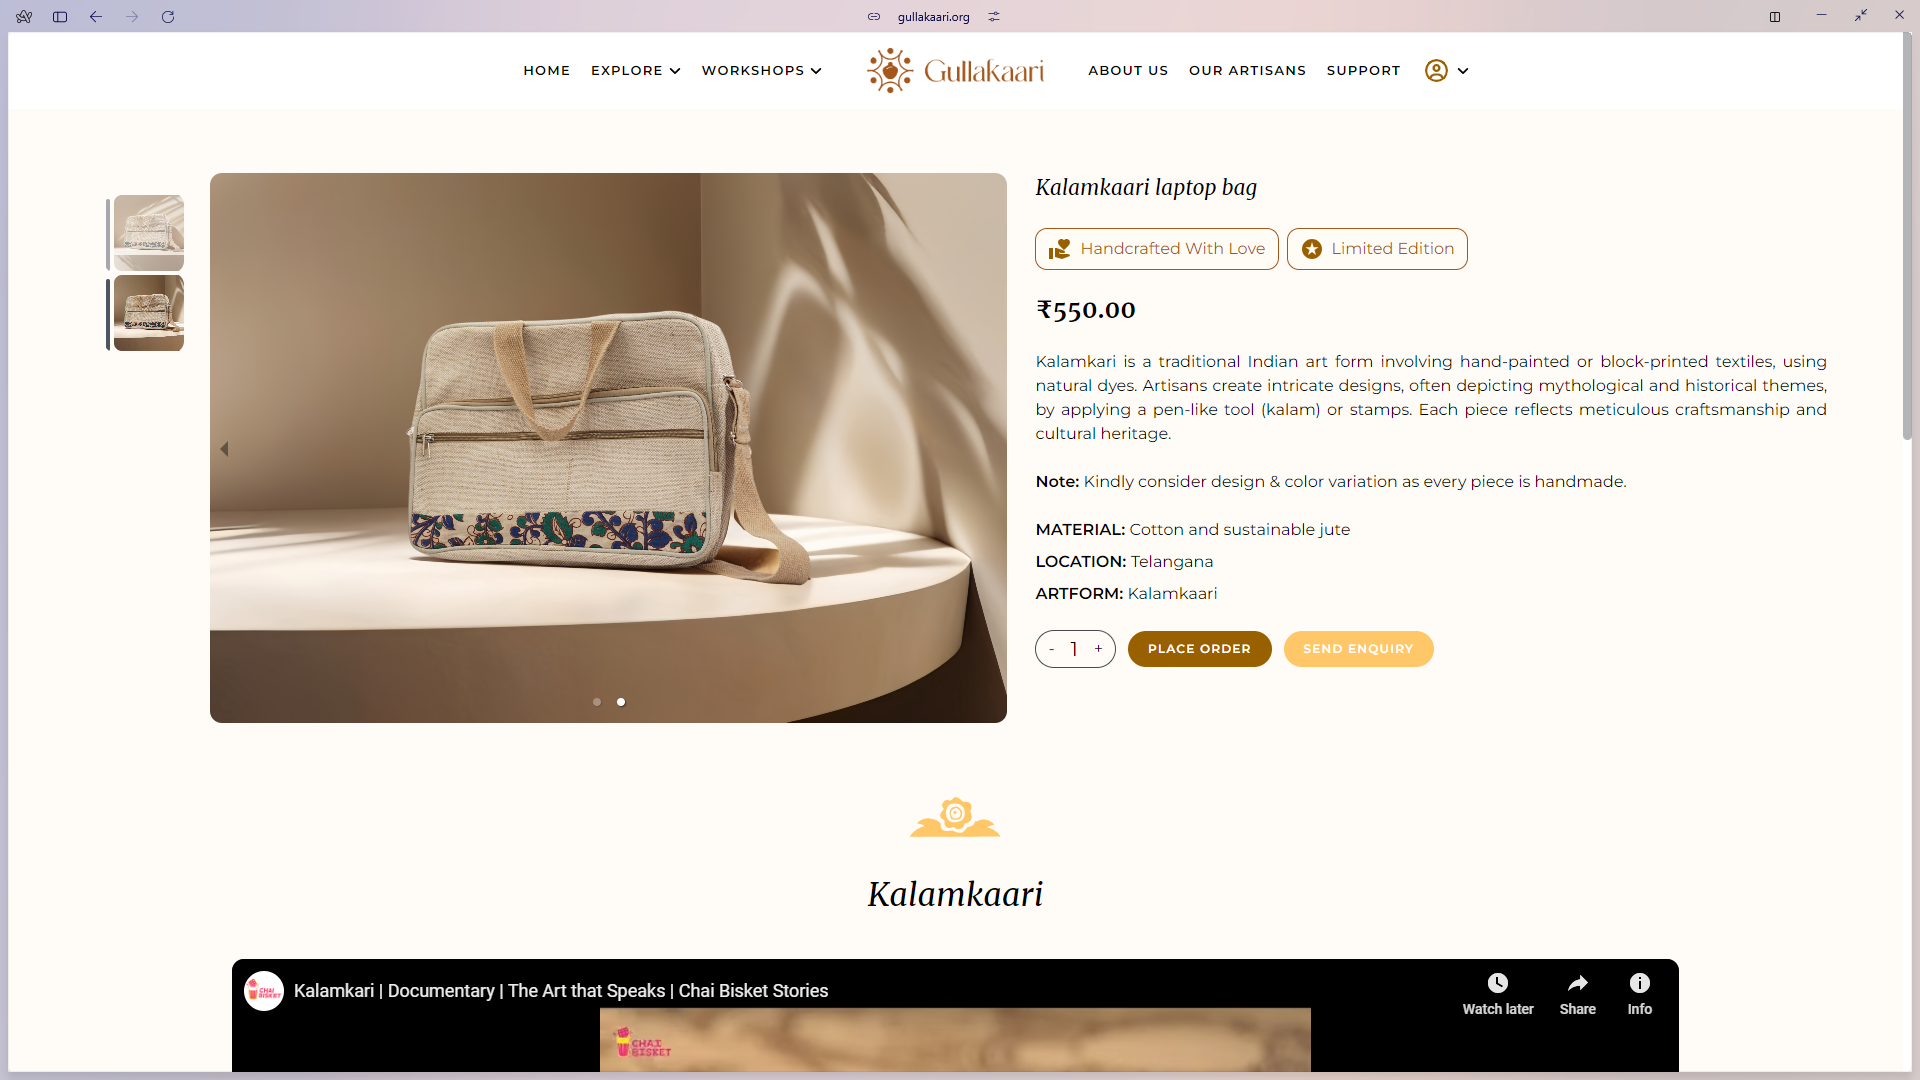1920x1080 pixels.
Task: Increase quantity with plus button
Action: (1098, 649)
